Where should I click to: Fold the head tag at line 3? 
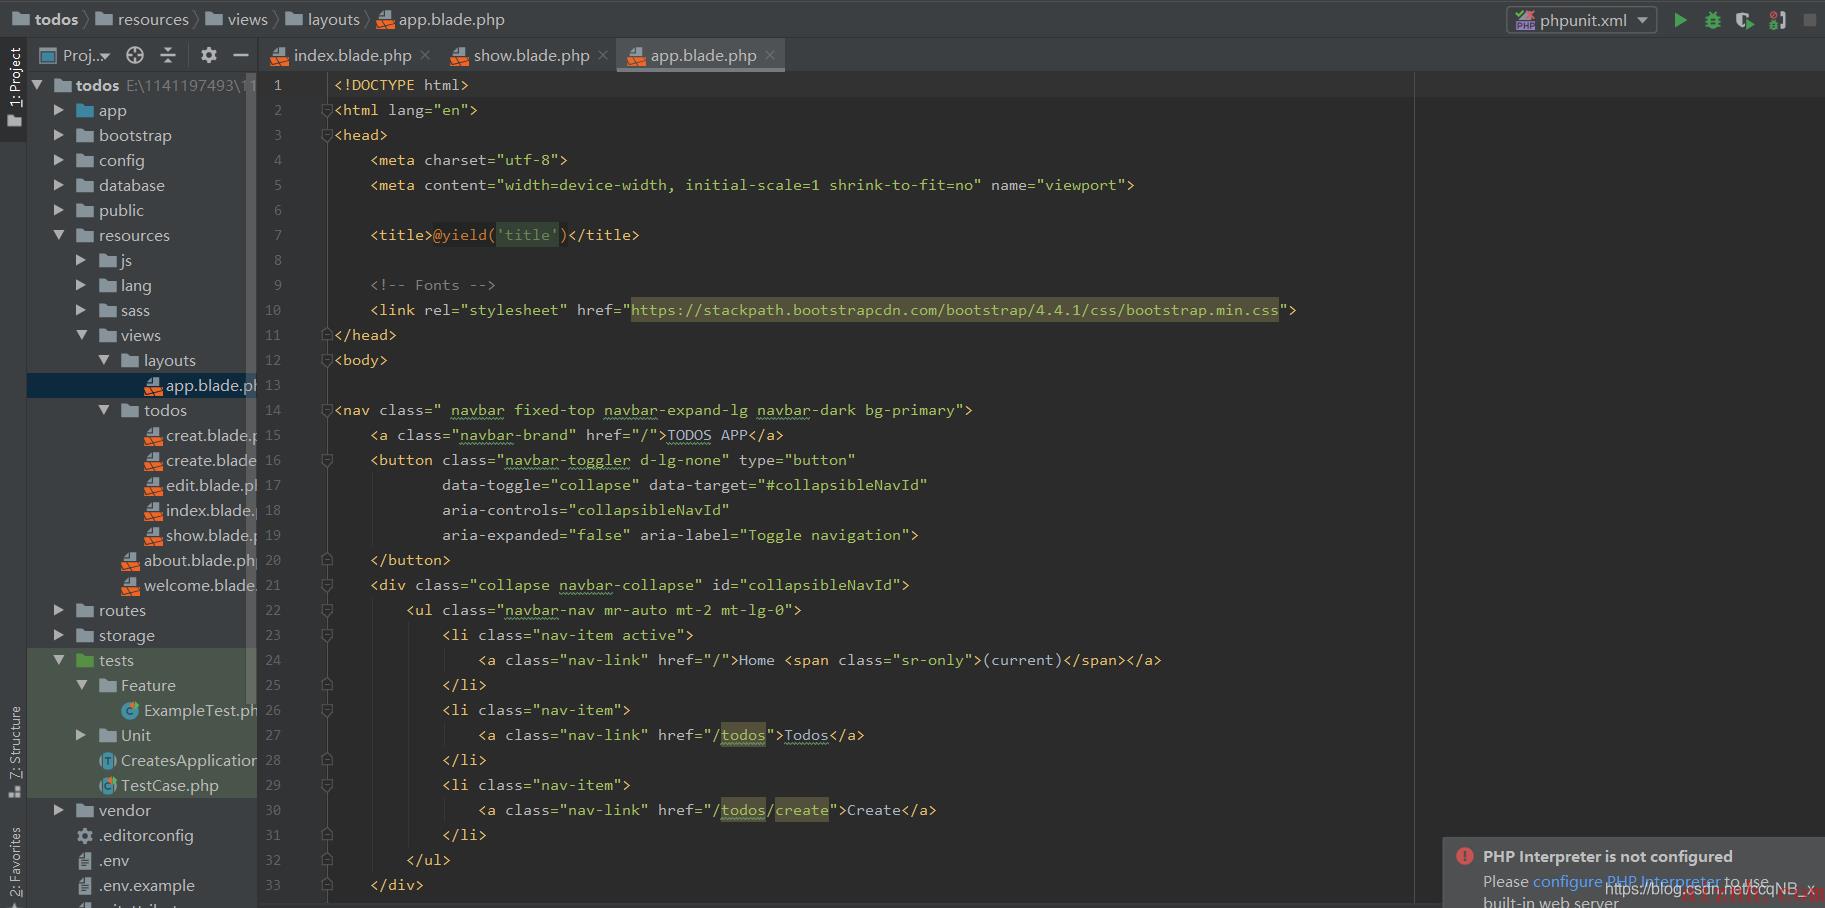tap(327, 135)
